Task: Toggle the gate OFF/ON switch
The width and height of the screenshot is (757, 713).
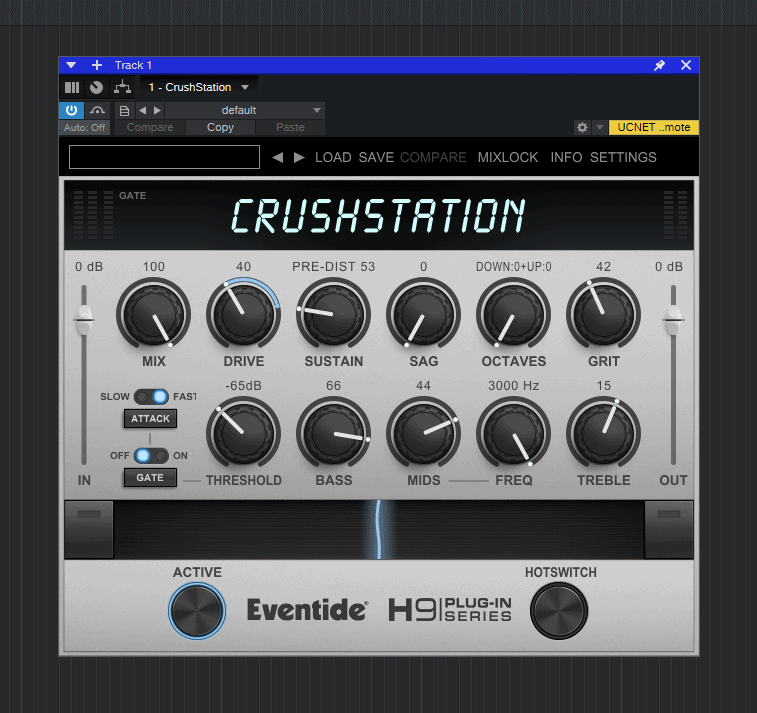Action: coord(151,455)
